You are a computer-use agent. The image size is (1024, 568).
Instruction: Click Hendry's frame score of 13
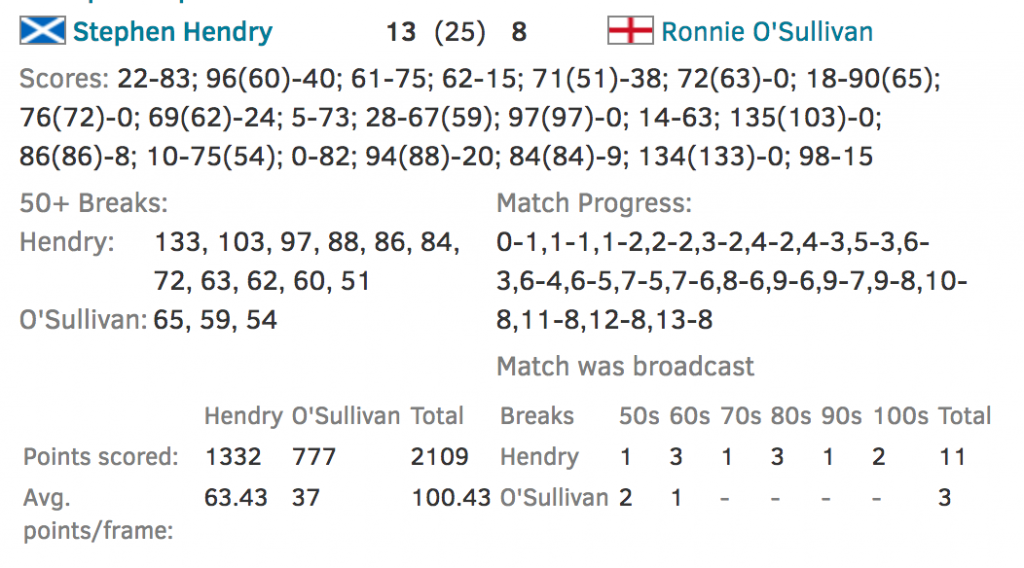pos(400,32)
